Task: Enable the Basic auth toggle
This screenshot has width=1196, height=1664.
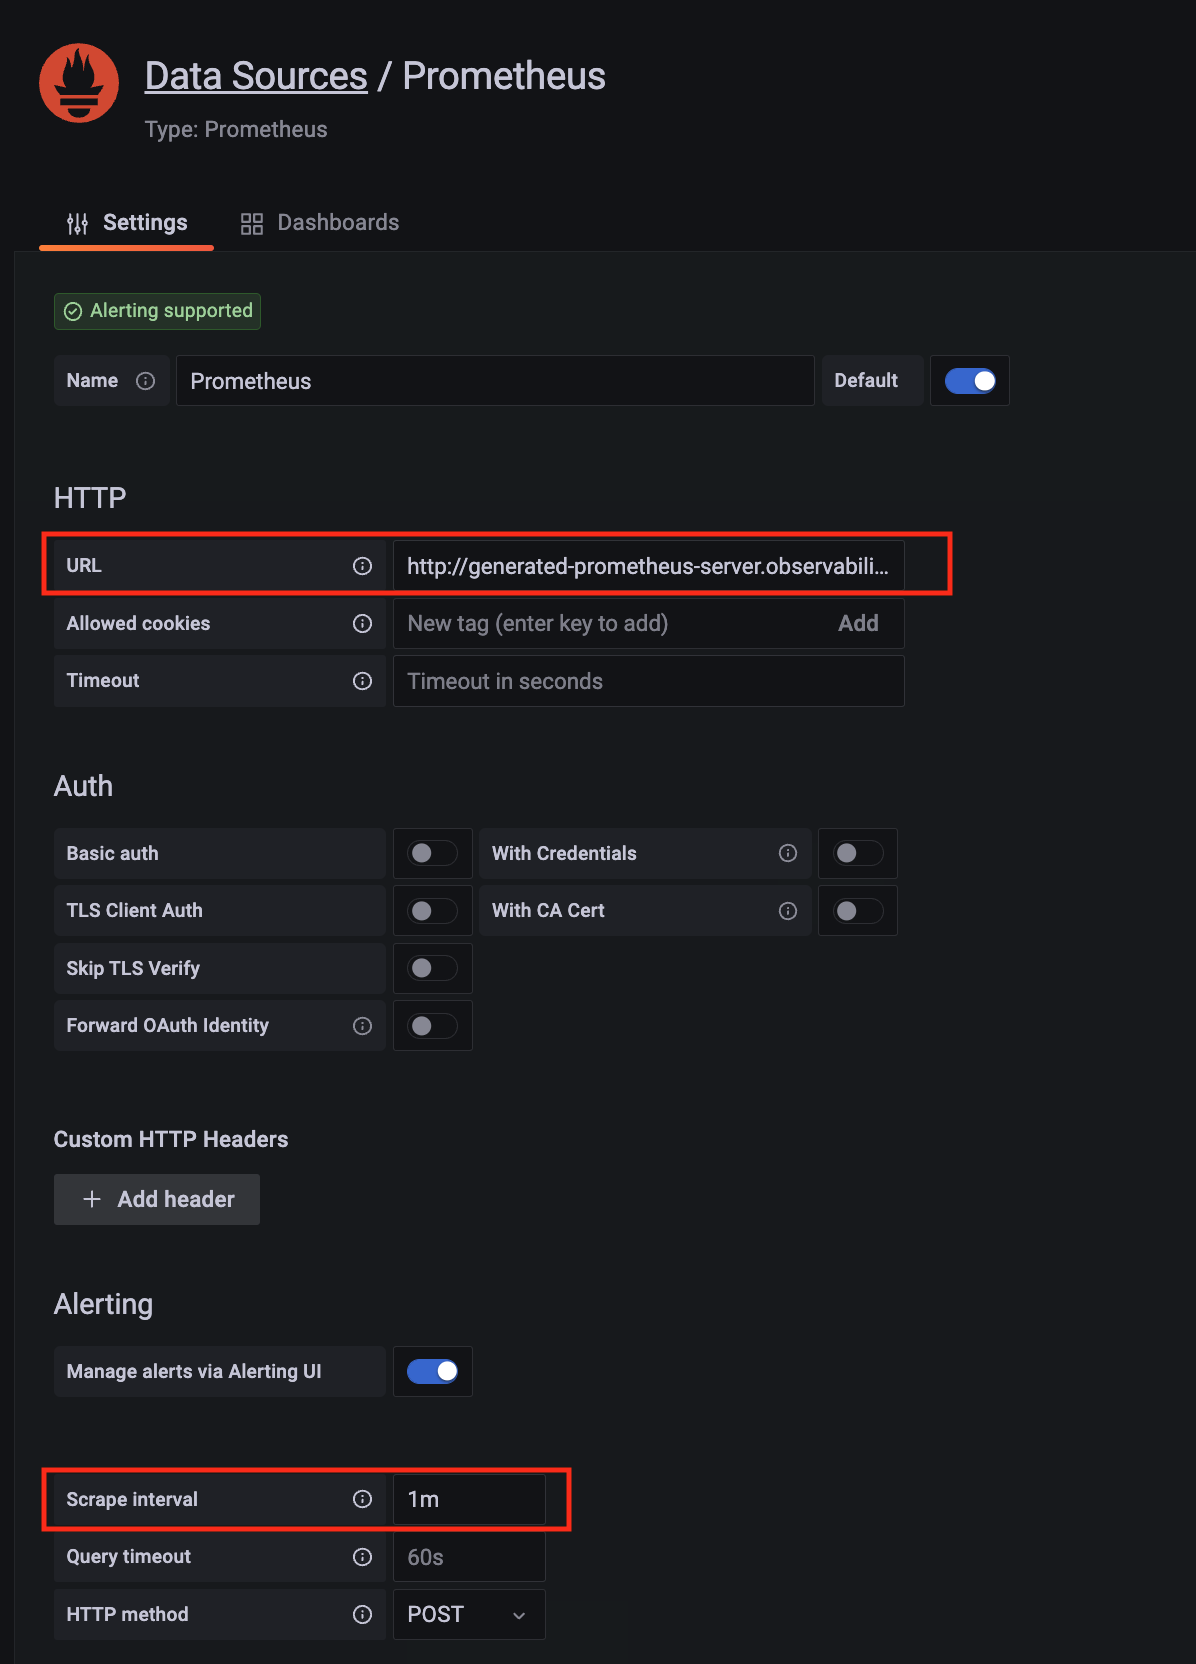Action: click(x=432, y=853)
